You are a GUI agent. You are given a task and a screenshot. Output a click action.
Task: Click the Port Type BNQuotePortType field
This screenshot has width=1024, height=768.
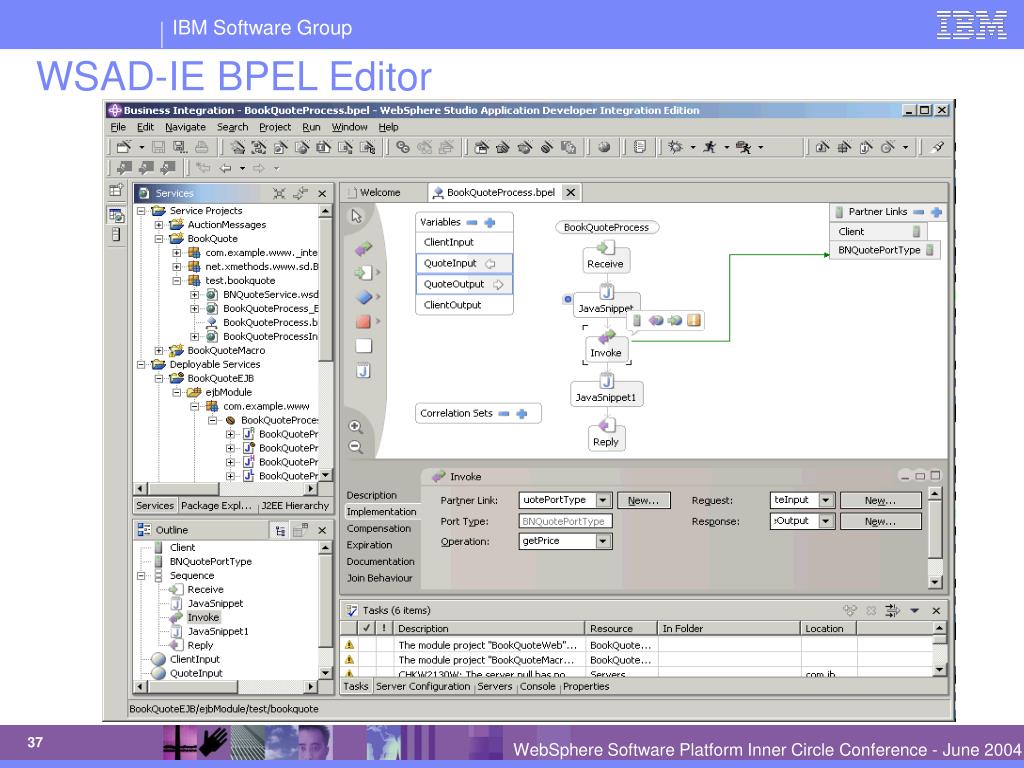point(566,521)
